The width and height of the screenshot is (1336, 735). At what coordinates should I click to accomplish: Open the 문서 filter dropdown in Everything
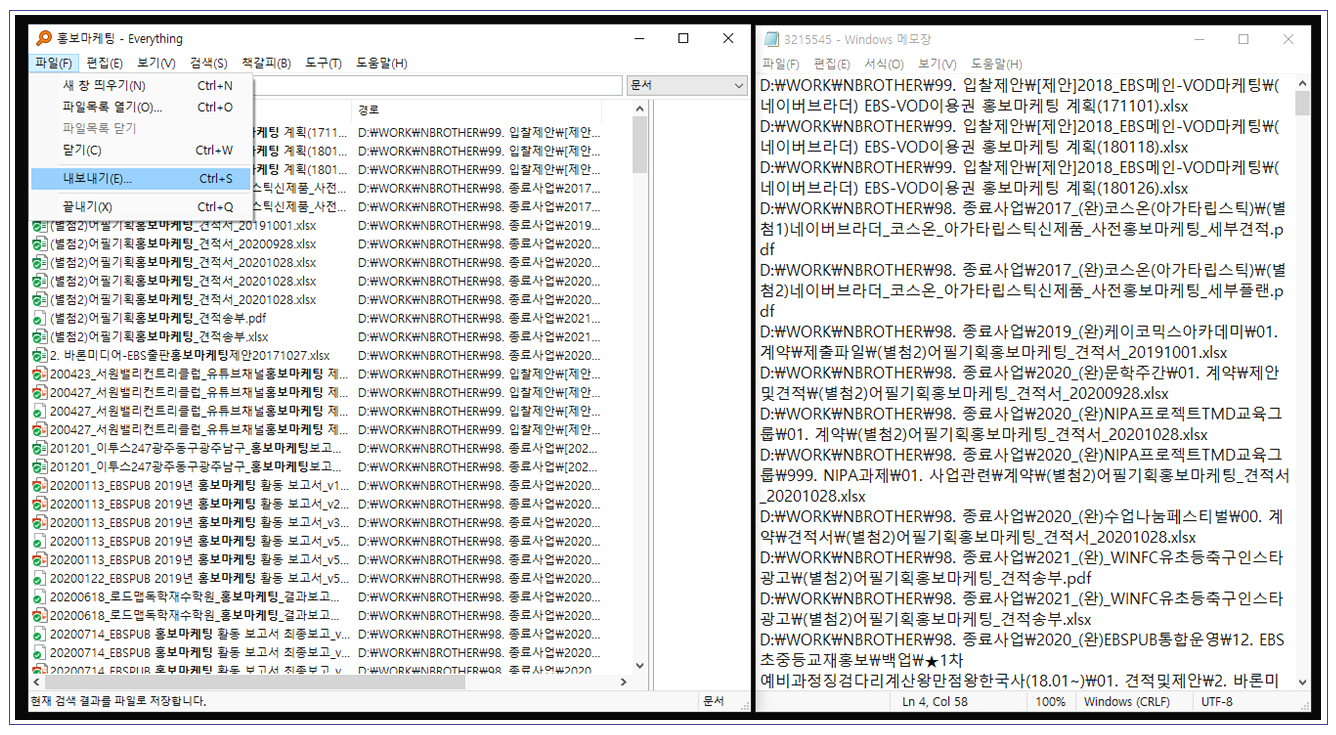[x=686, y=86]
